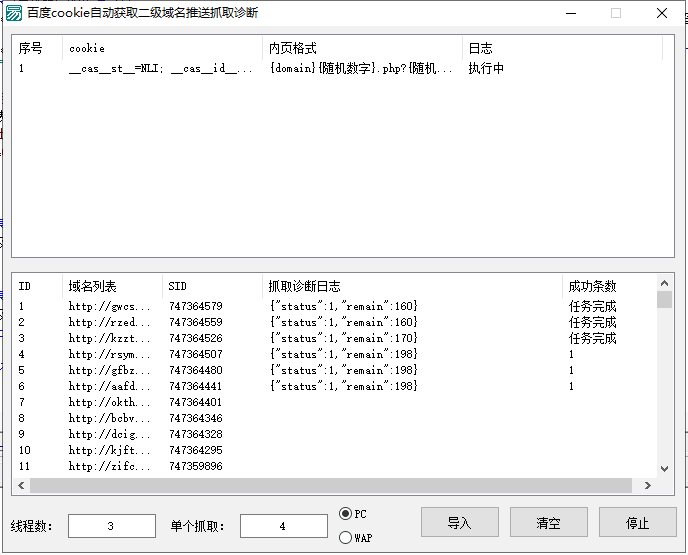Click the cookie column header
688x555 pixels.
[x=162, y=48]
